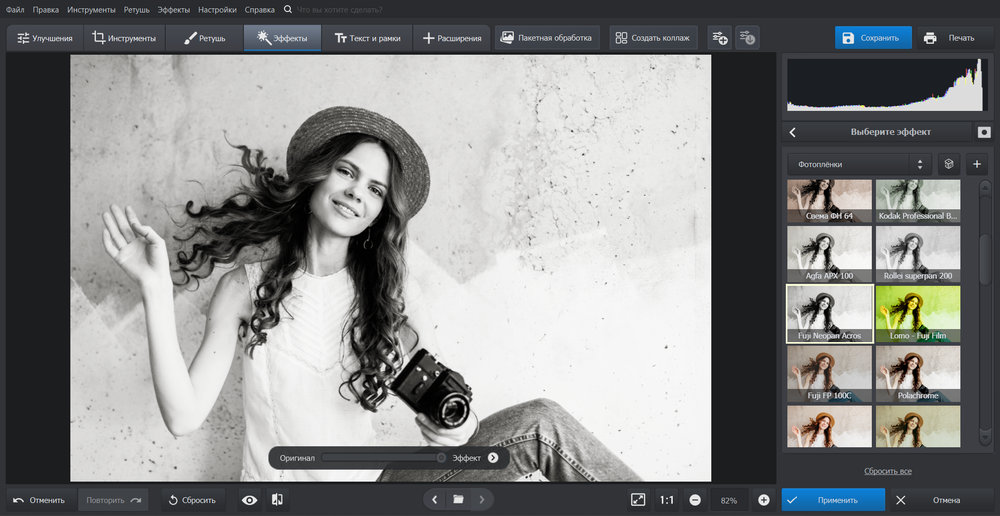The width and height of the screenshot is (1000, 516).
Task: Select the Свема ФН 64 effect
Action: (x=829, y=201)
